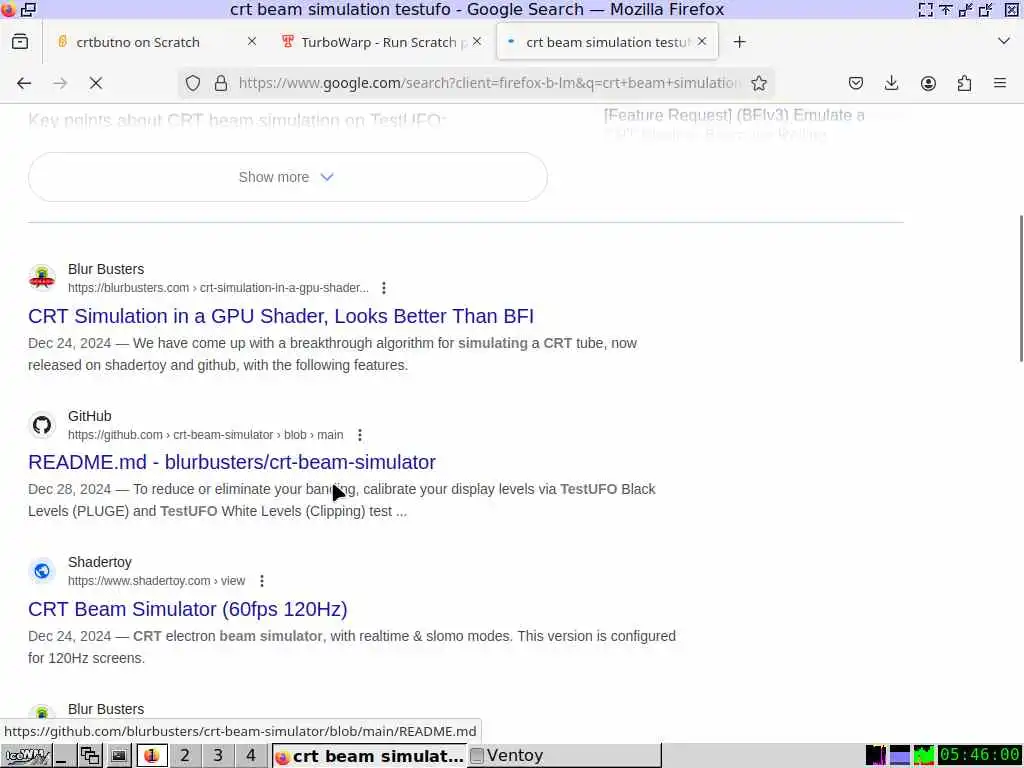This screenshot has width=1024, height=768.
Task: Open README.md blurbusters/crt-beam-simulator link
Action: pyautogui.click(x=232, y=462)
